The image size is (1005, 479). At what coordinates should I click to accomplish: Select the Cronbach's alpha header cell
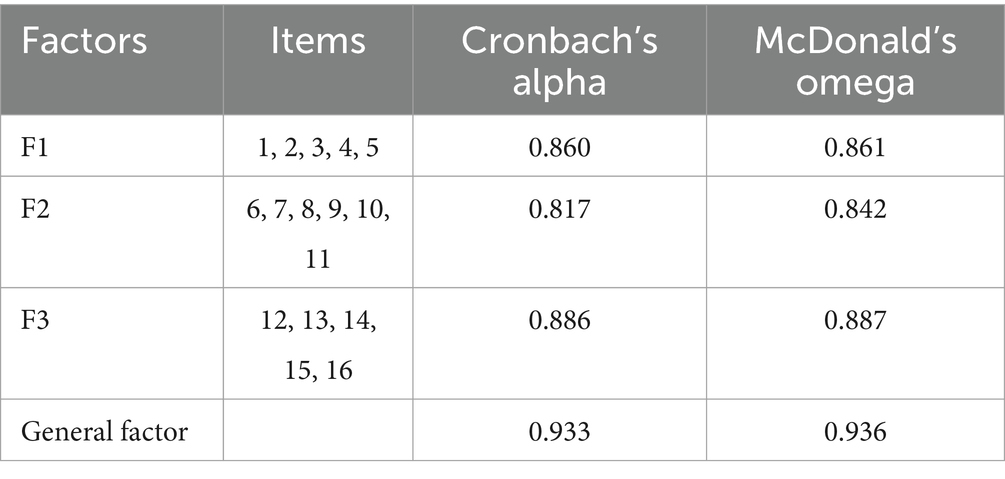pyautogui.click(x=559, y=60)
